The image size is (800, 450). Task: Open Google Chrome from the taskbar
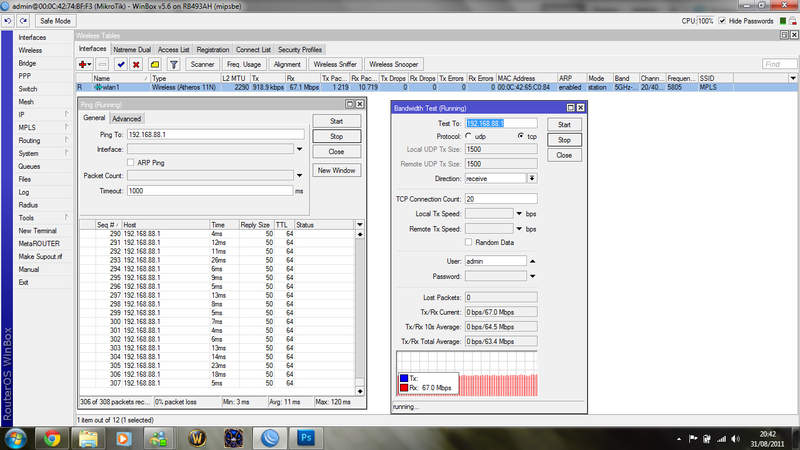point(52,437)
